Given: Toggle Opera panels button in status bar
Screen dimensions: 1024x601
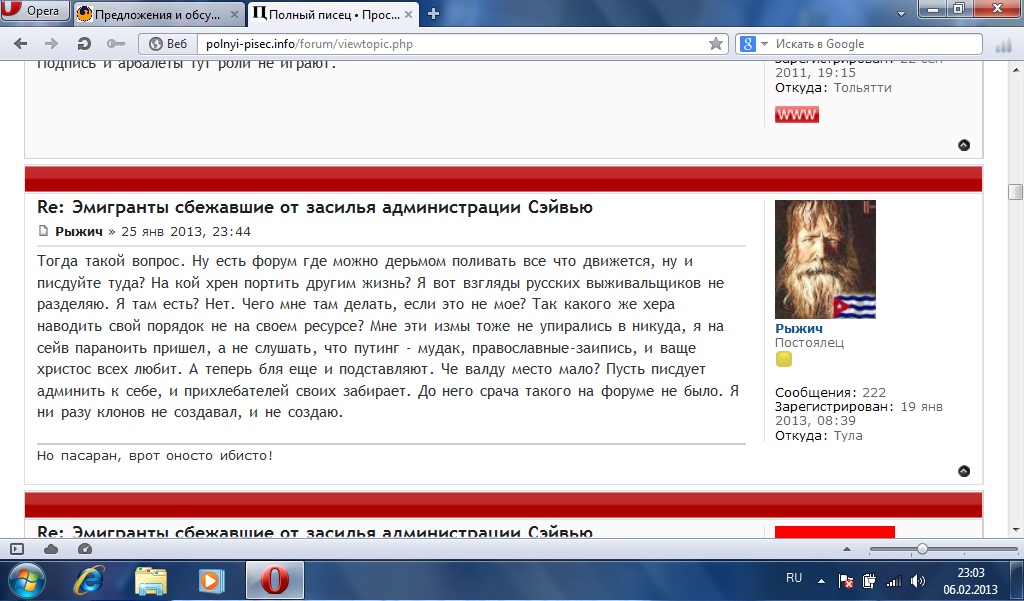Looking at the screenshot, I should click(x=17, y=549).
